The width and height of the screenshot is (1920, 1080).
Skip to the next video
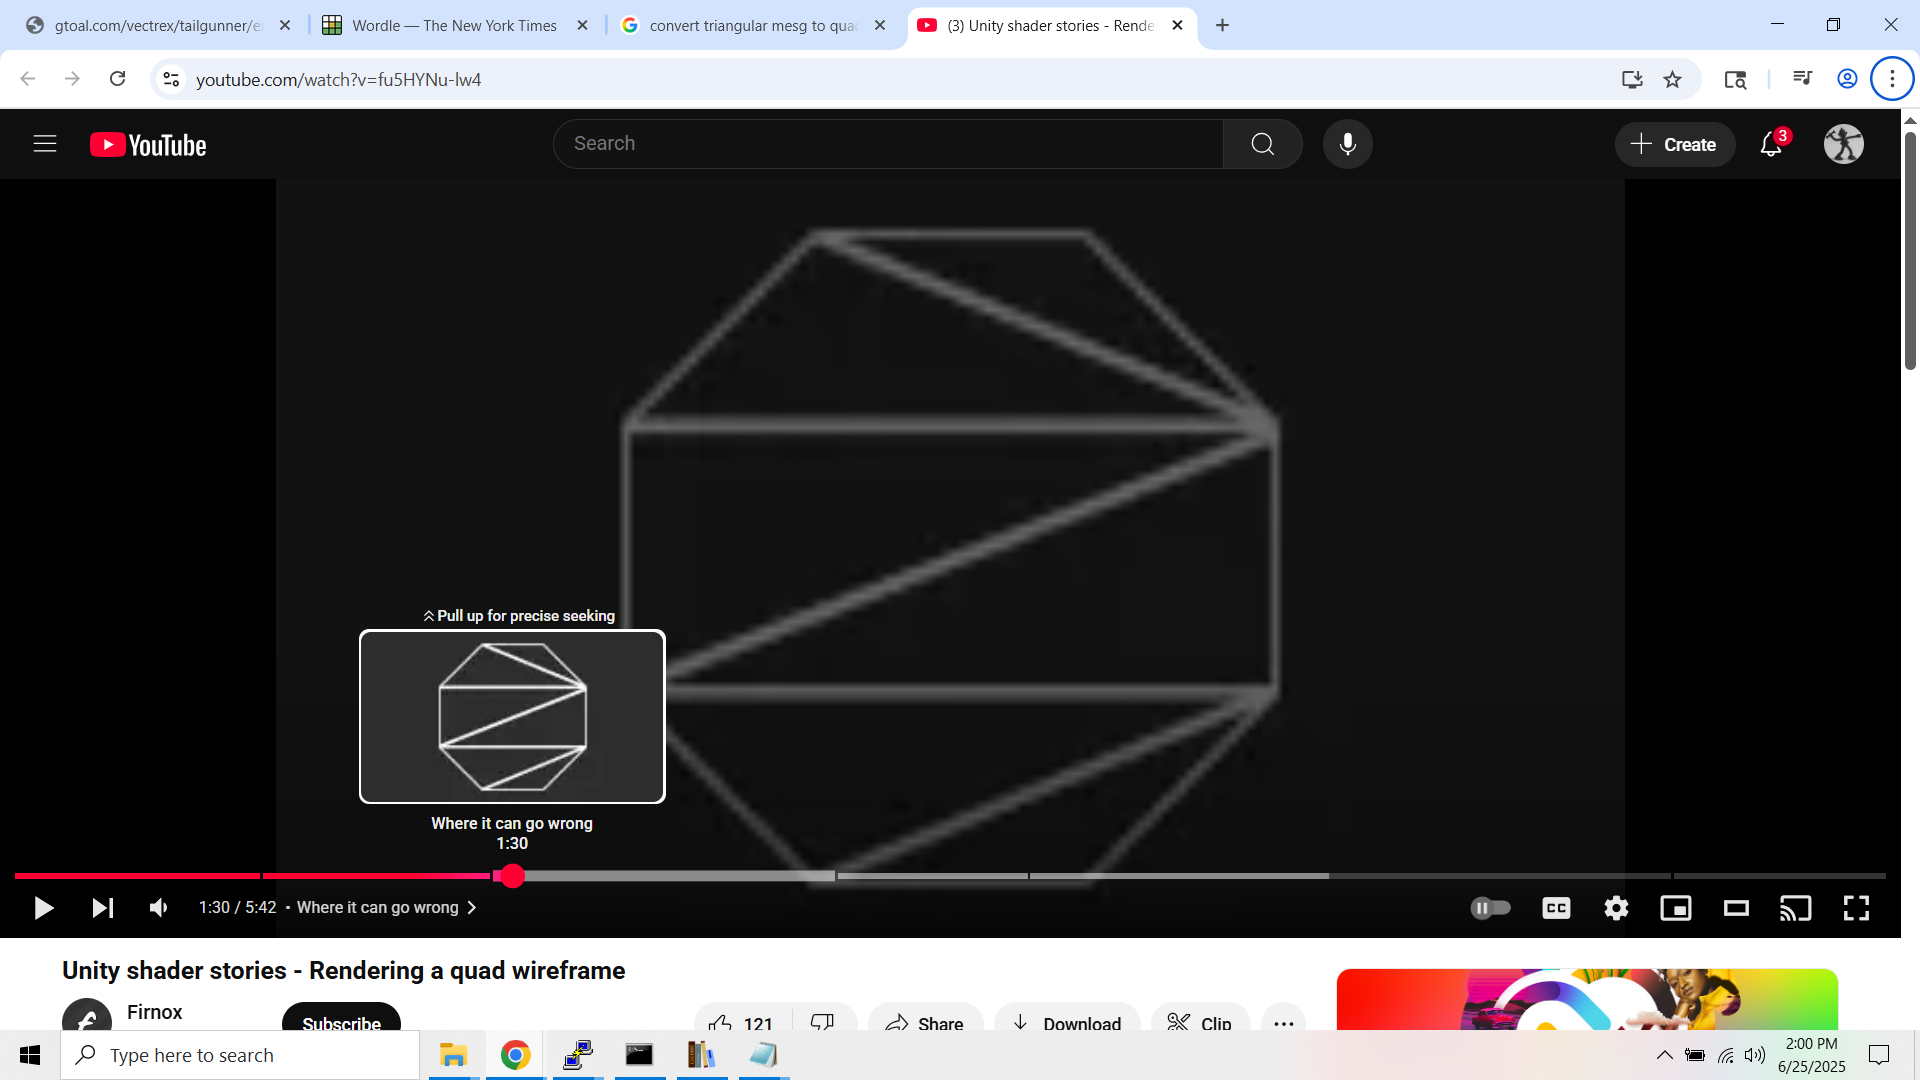point(102,908)
